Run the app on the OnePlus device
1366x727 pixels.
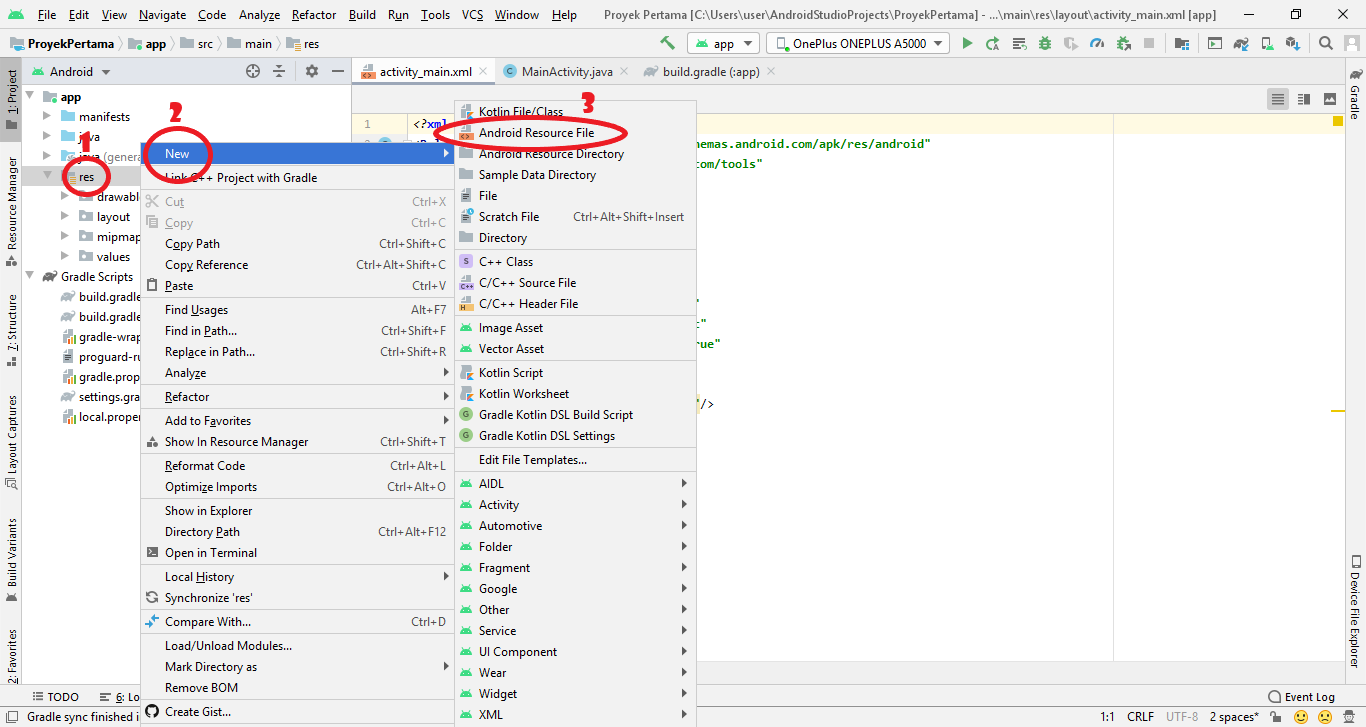[x=968, y=43]
